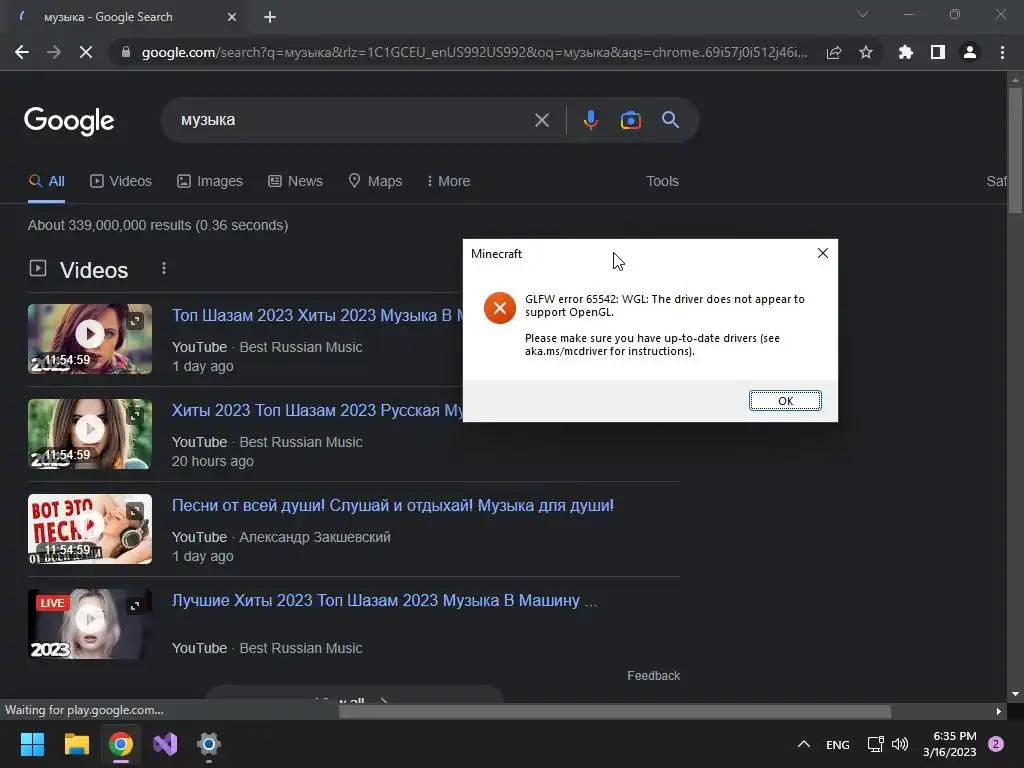Viewport: 1024px width, 768px height.
Task: Play the Вот это песня thumbnail
Action: pos(89,524)
